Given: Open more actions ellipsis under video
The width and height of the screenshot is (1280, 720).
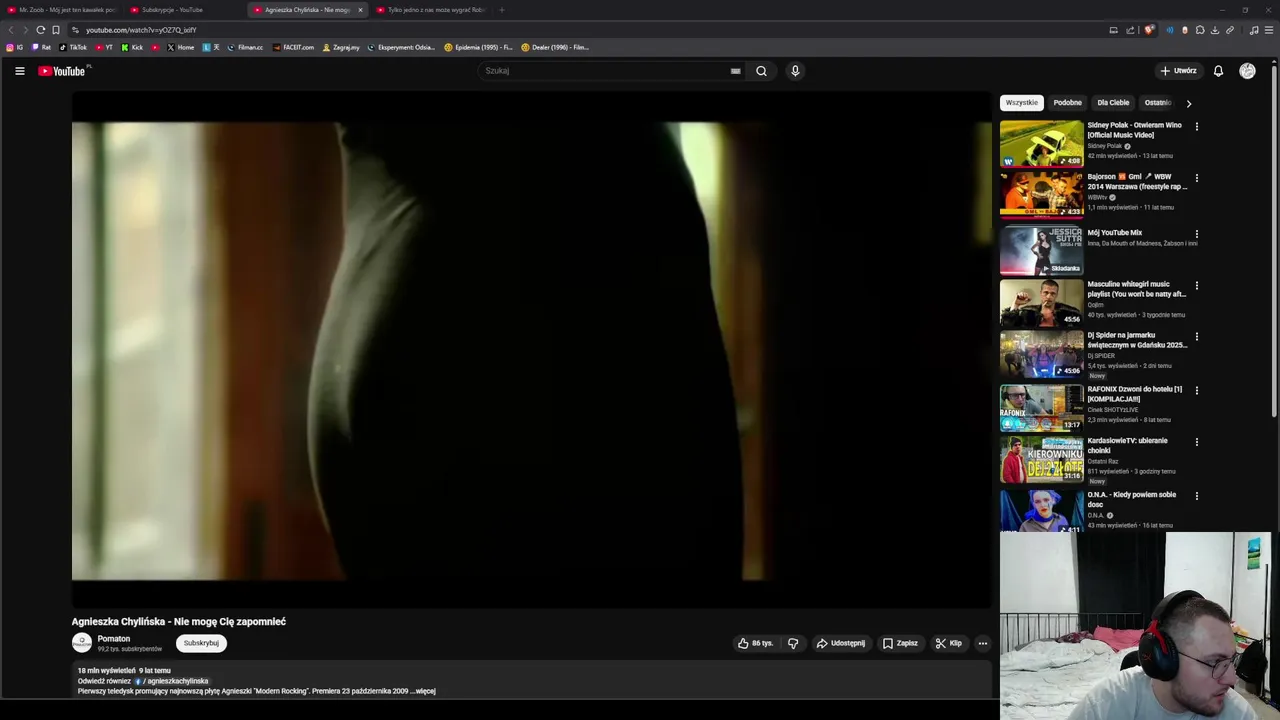Looking at the screenshot, I should (x=983, y=643).
